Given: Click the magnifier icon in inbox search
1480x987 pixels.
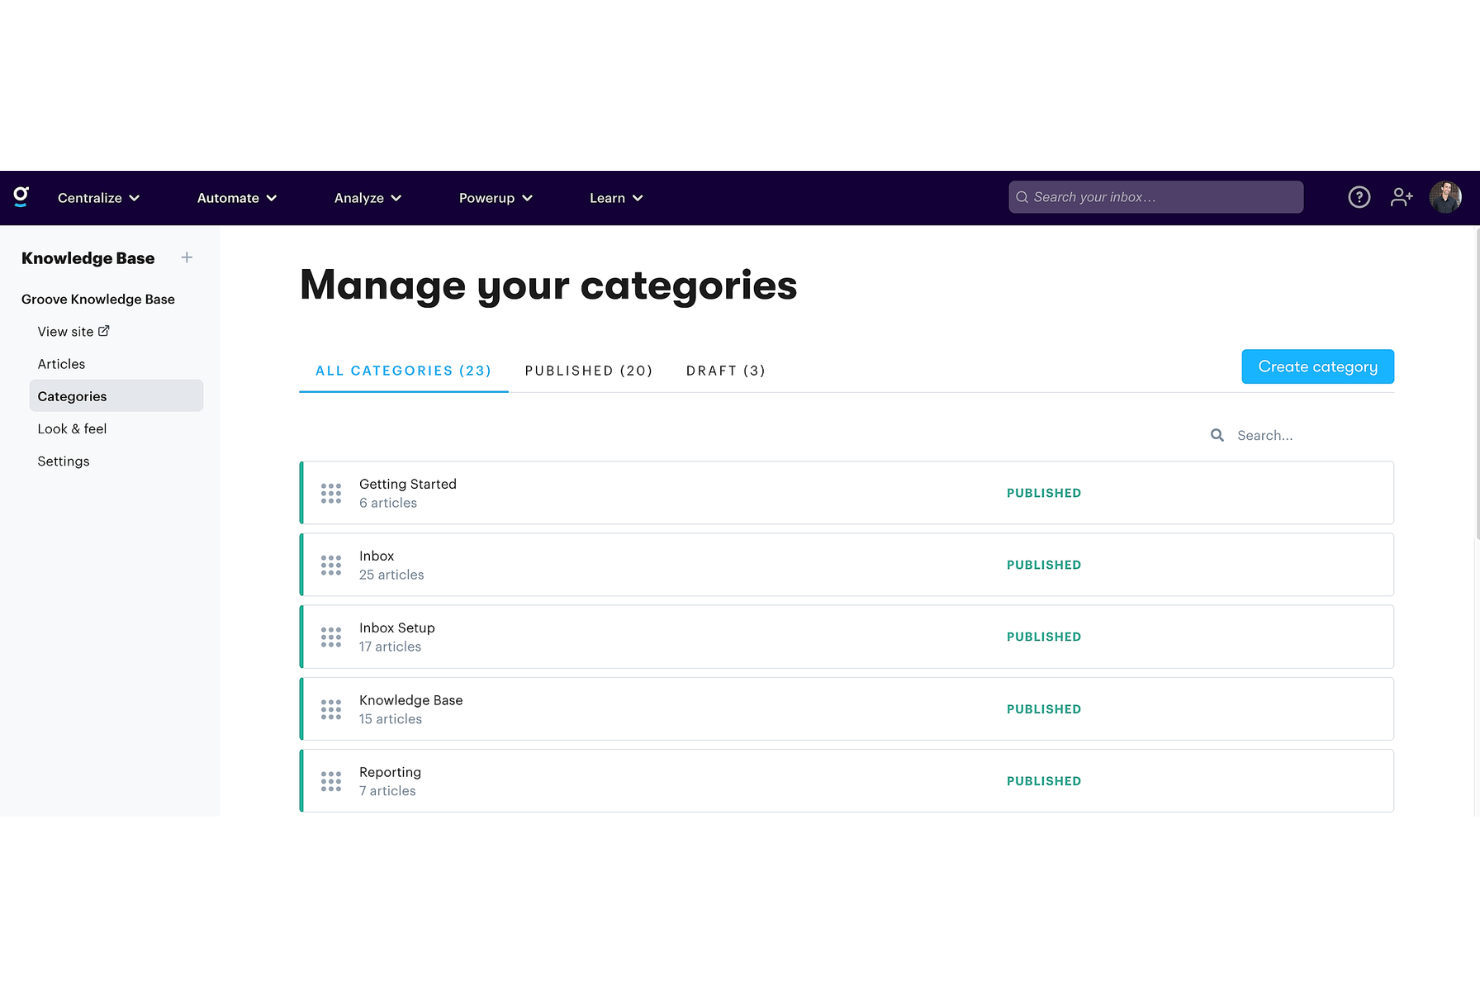Looking at the screenshot, I should [x=1022, y=197].
